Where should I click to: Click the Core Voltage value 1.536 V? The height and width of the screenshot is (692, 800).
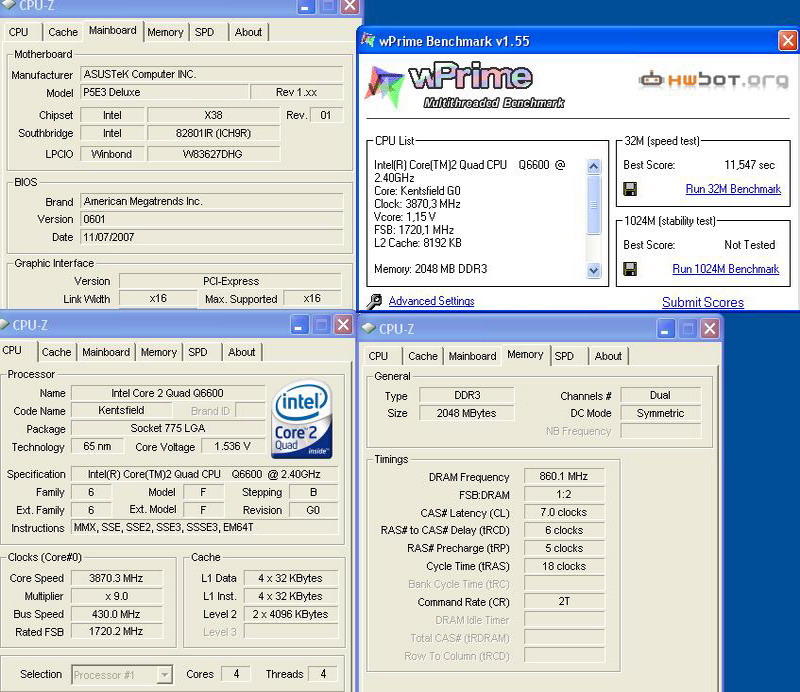click(x=232, y=447)
